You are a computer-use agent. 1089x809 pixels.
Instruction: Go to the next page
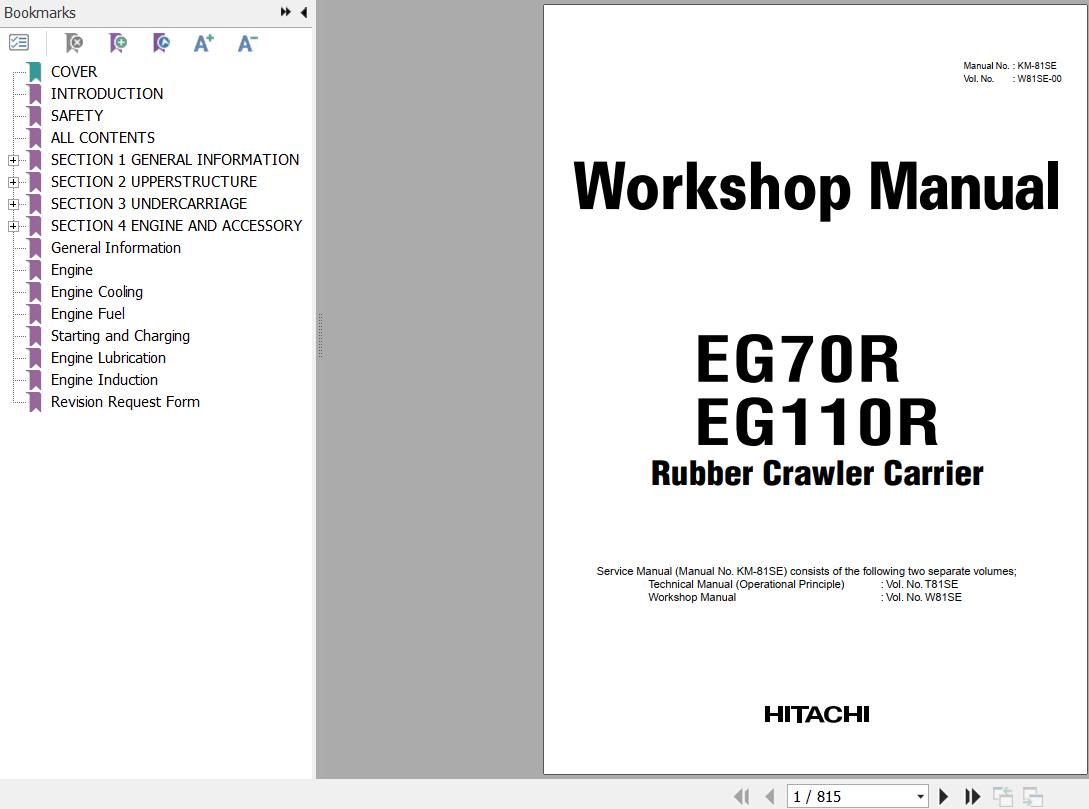pos(943,797)
